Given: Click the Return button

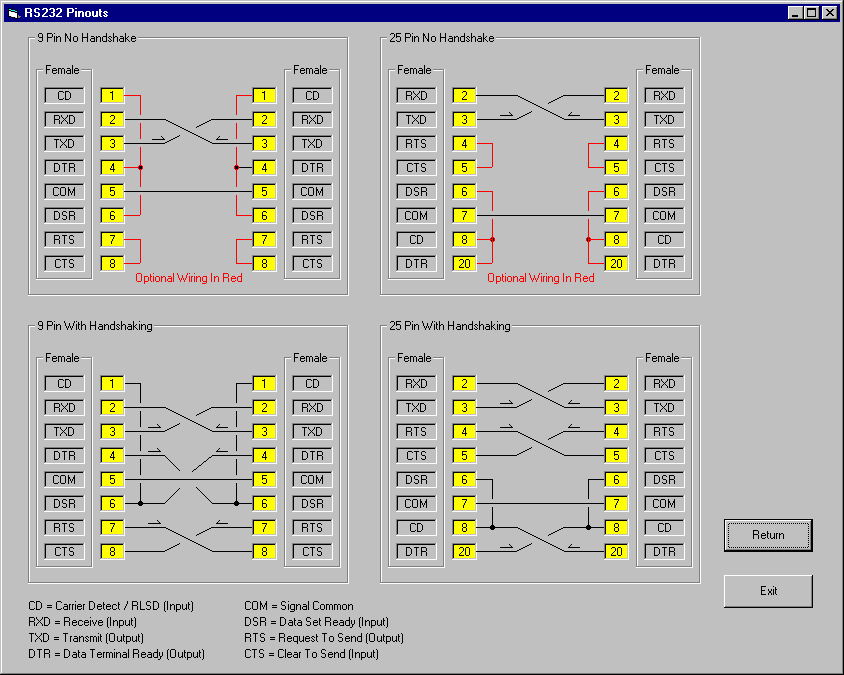Looking at the screenshot, I should tap(768, 535).
